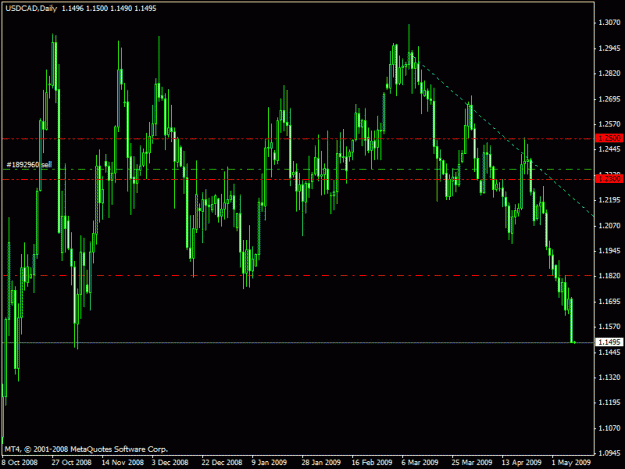625x469 pixels.
Task: Click the 8 Oct 2008 date label
Action: (x=20, y=463)
